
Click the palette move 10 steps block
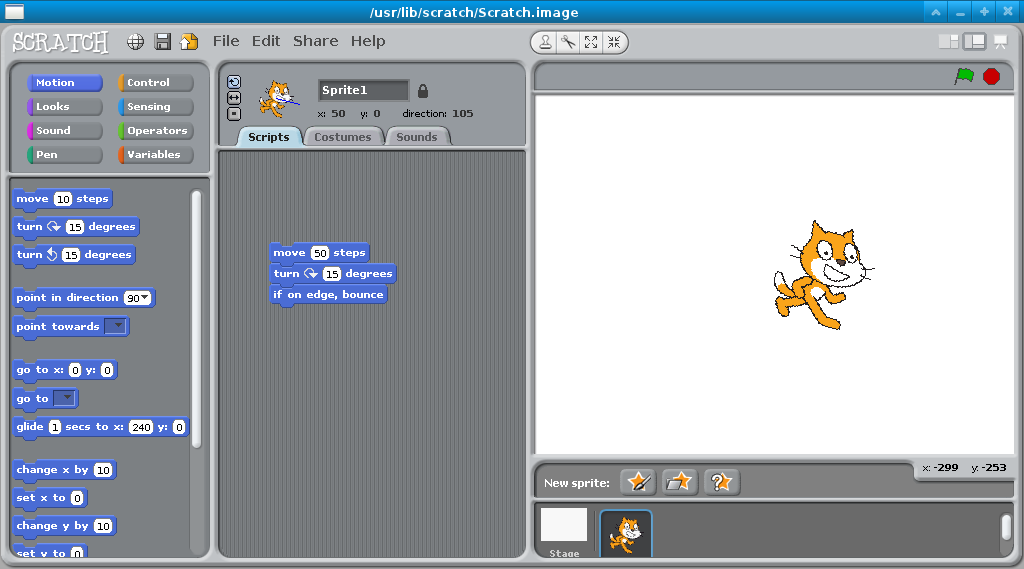click(x=63, y=199)
